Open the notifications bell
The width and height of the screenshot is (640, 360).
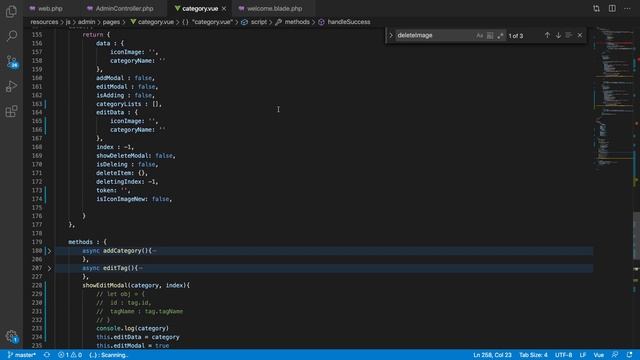pyautogui.click(x=630, y=355)
